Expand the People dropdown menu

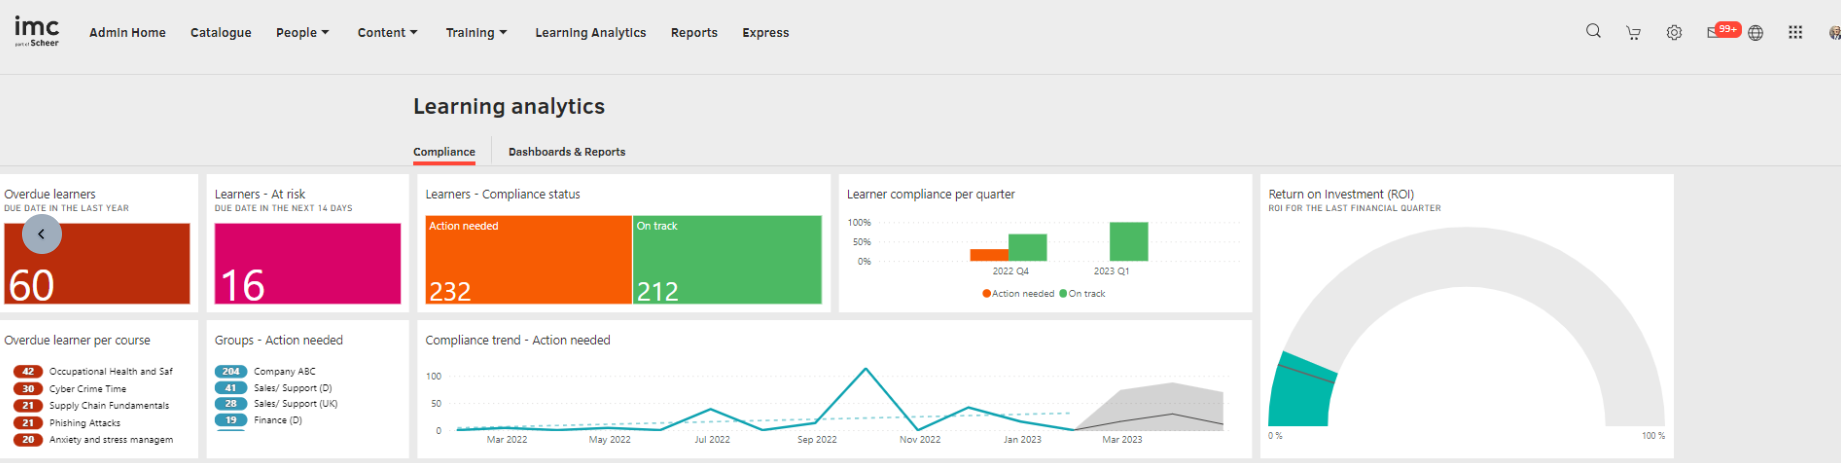point(302,33)
